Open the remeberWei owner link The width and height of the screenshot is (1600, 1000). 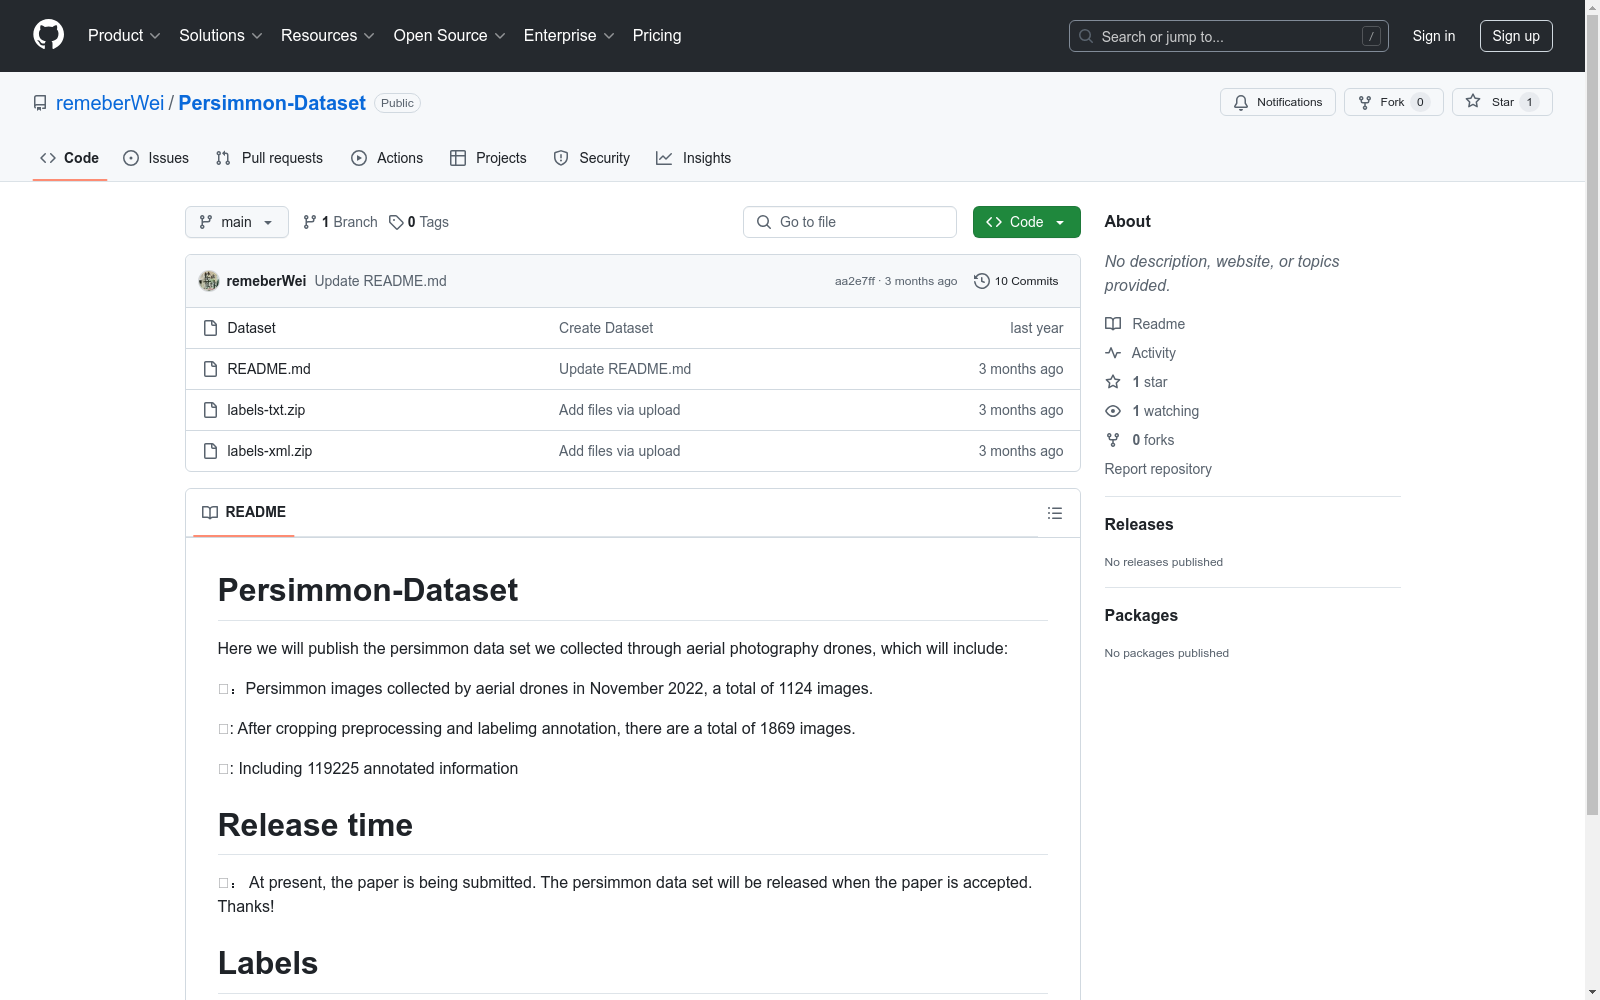click(110, 103)
